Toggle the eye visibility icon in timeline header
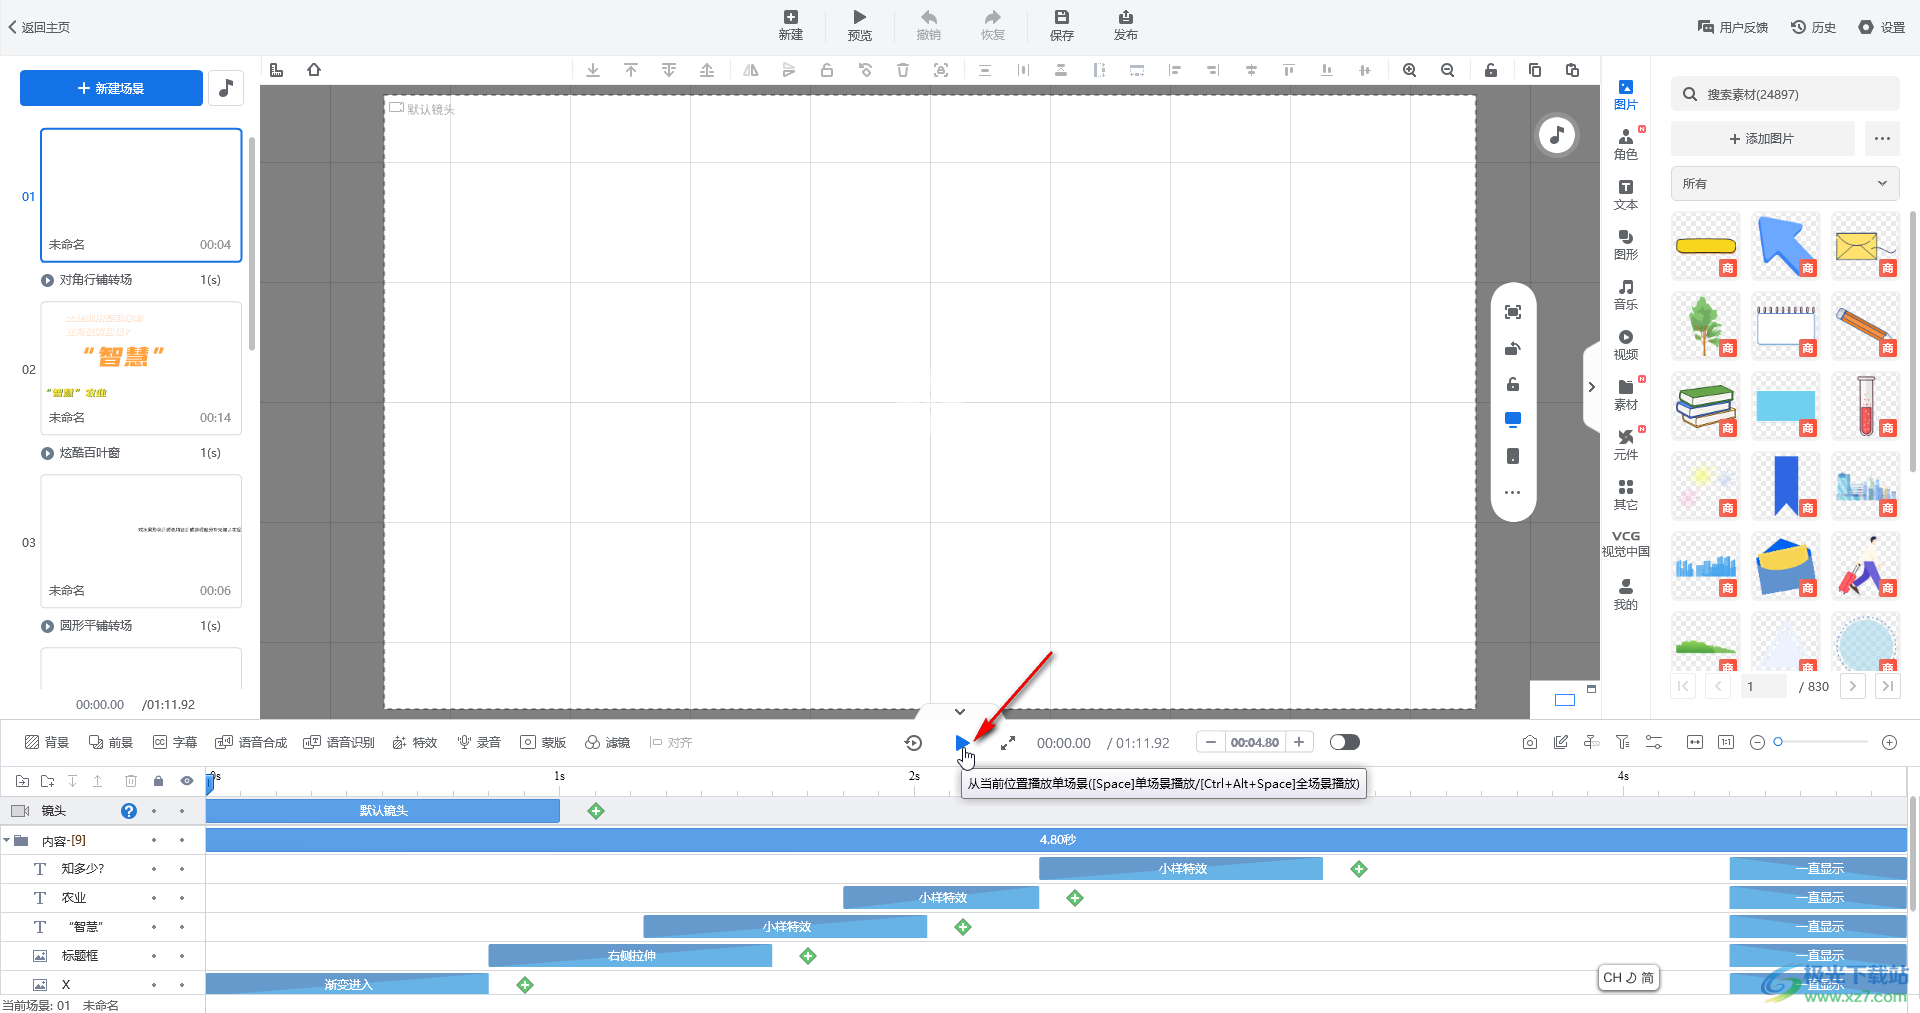Viewport: 1920px width, 1013px height. point(186,781)
